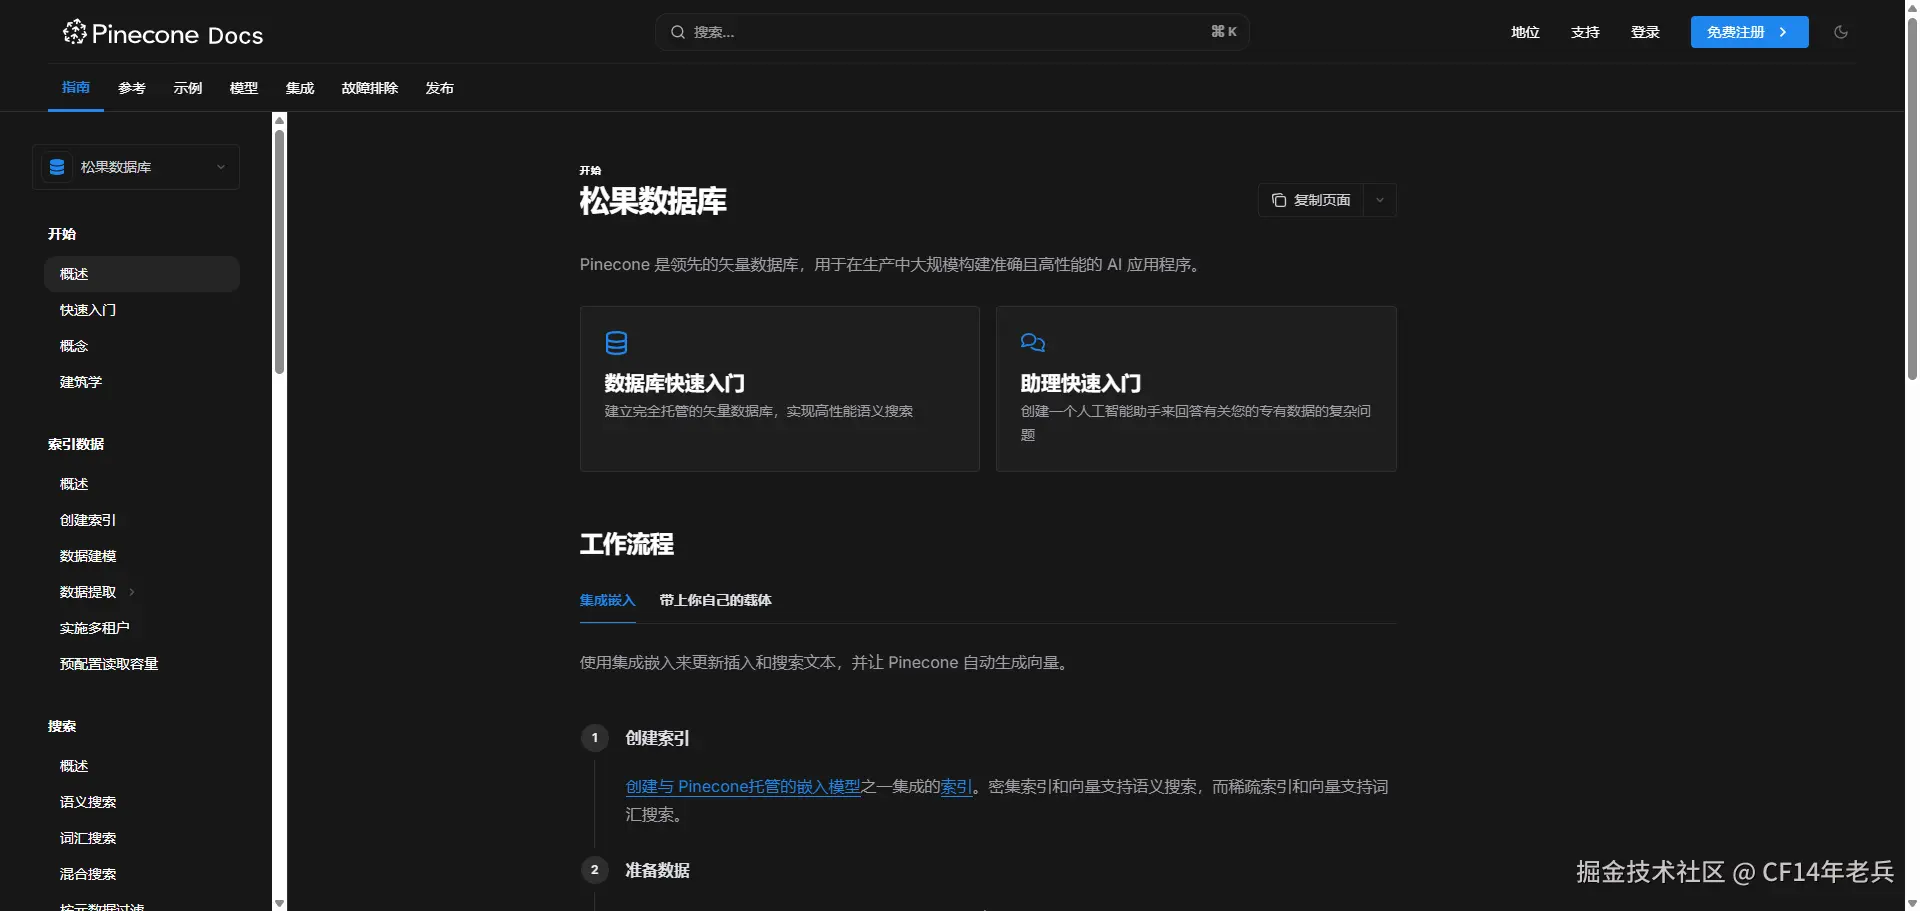The width and height of the screenshot is (1920, 911).
Task: Go to 建筑学 in the sidebar
Action: tap(142, 382)
